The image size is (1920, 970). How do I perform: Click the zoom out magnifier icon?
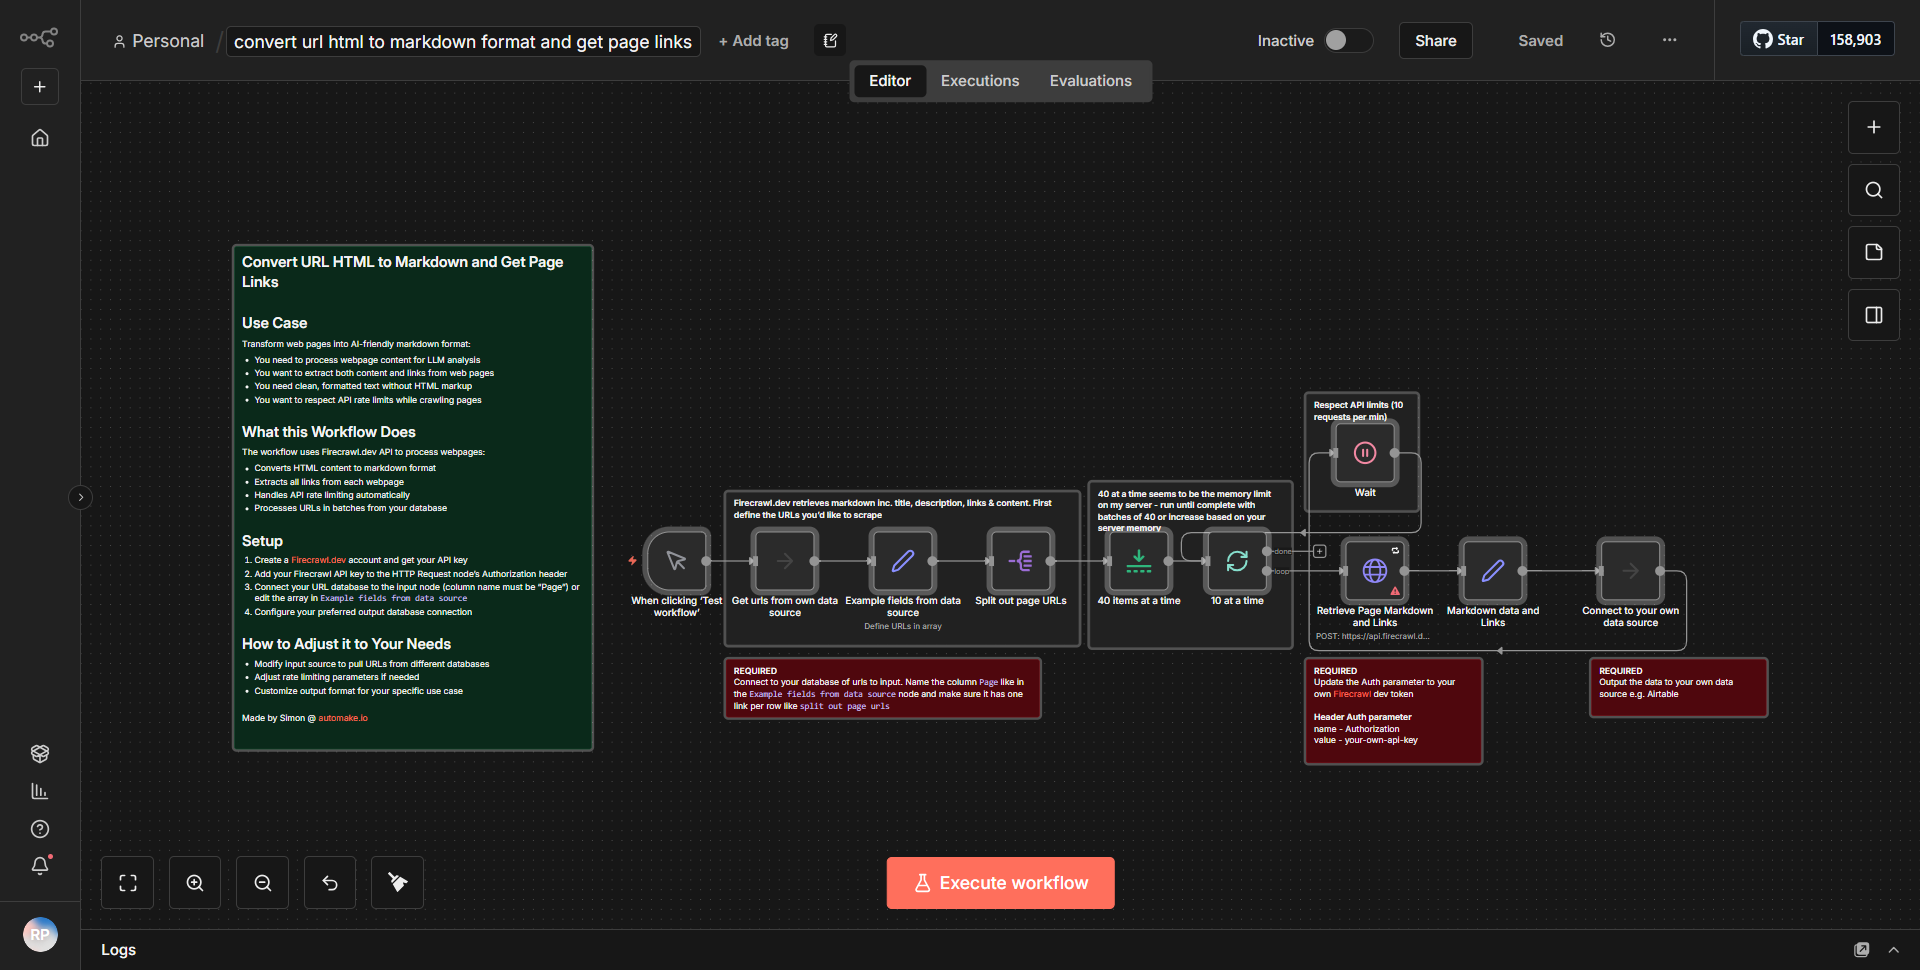(x=262, y=882)
